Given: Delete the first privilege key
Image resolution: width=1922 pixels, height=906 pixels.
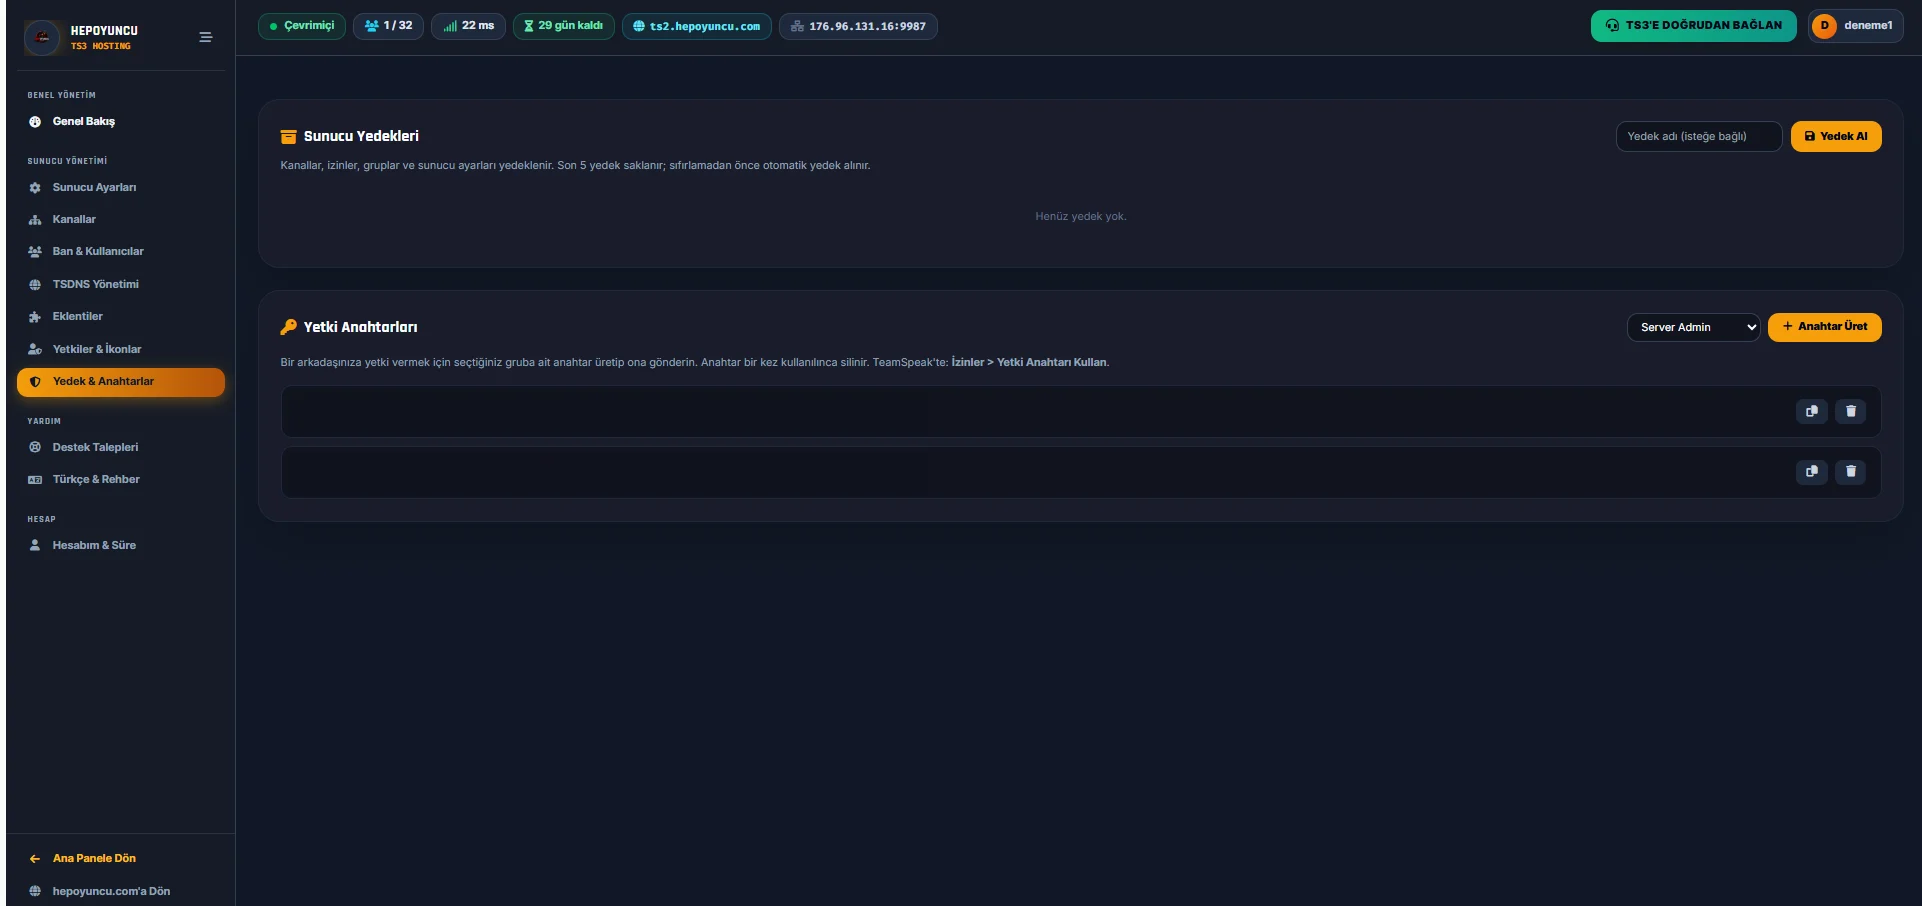Looking at the screenshot, I should point(1850,411).
